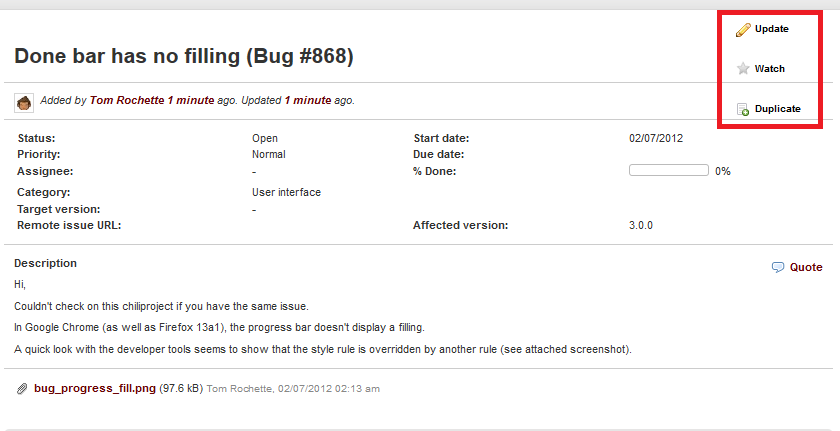The height and width of the screenshot is (431, 840).
Task: Click the Affected version value 3.0.0
Action: click(641, 225)
